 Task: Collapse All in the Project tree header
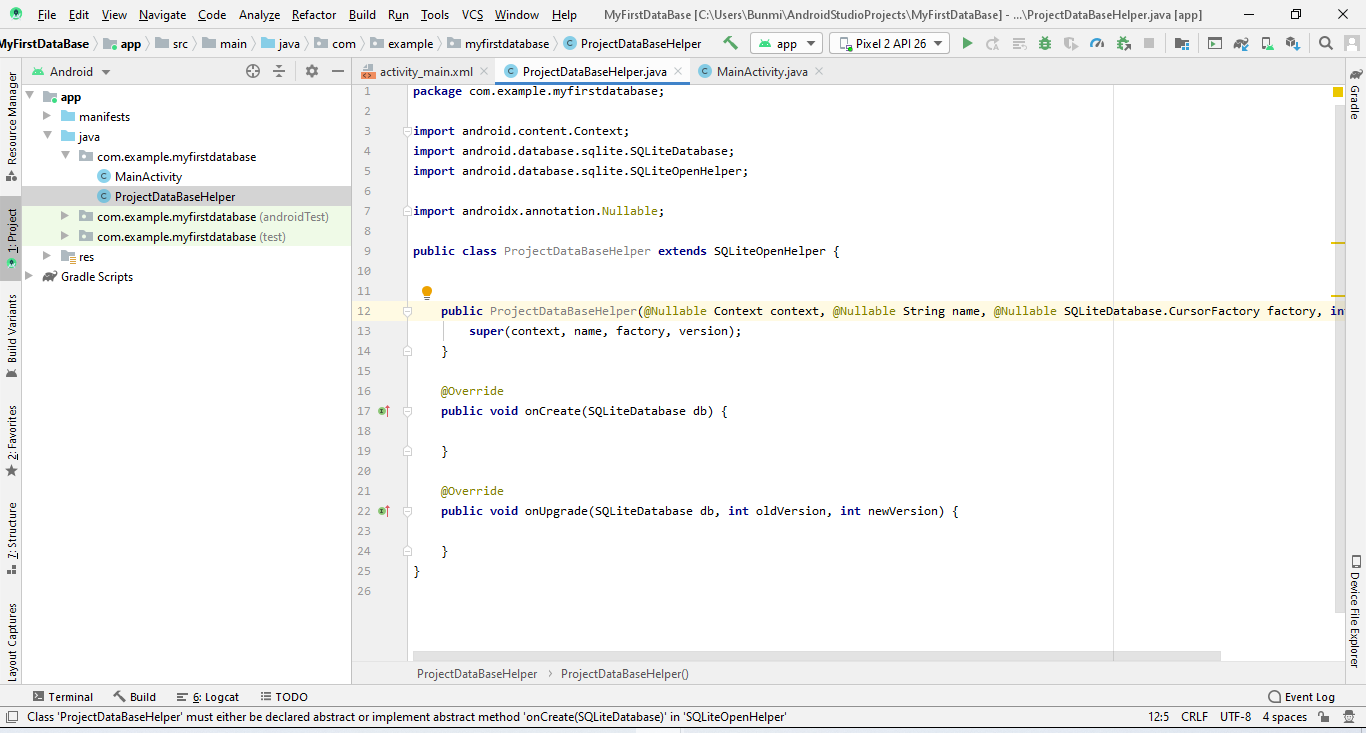click(x=278, y=71)
